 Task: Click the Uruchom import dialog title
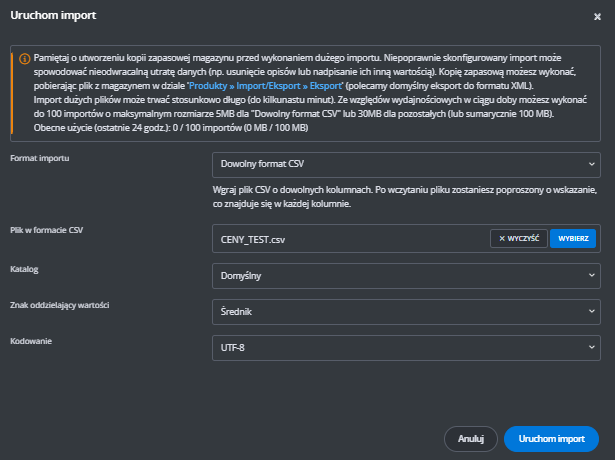(x=48, y=17)
